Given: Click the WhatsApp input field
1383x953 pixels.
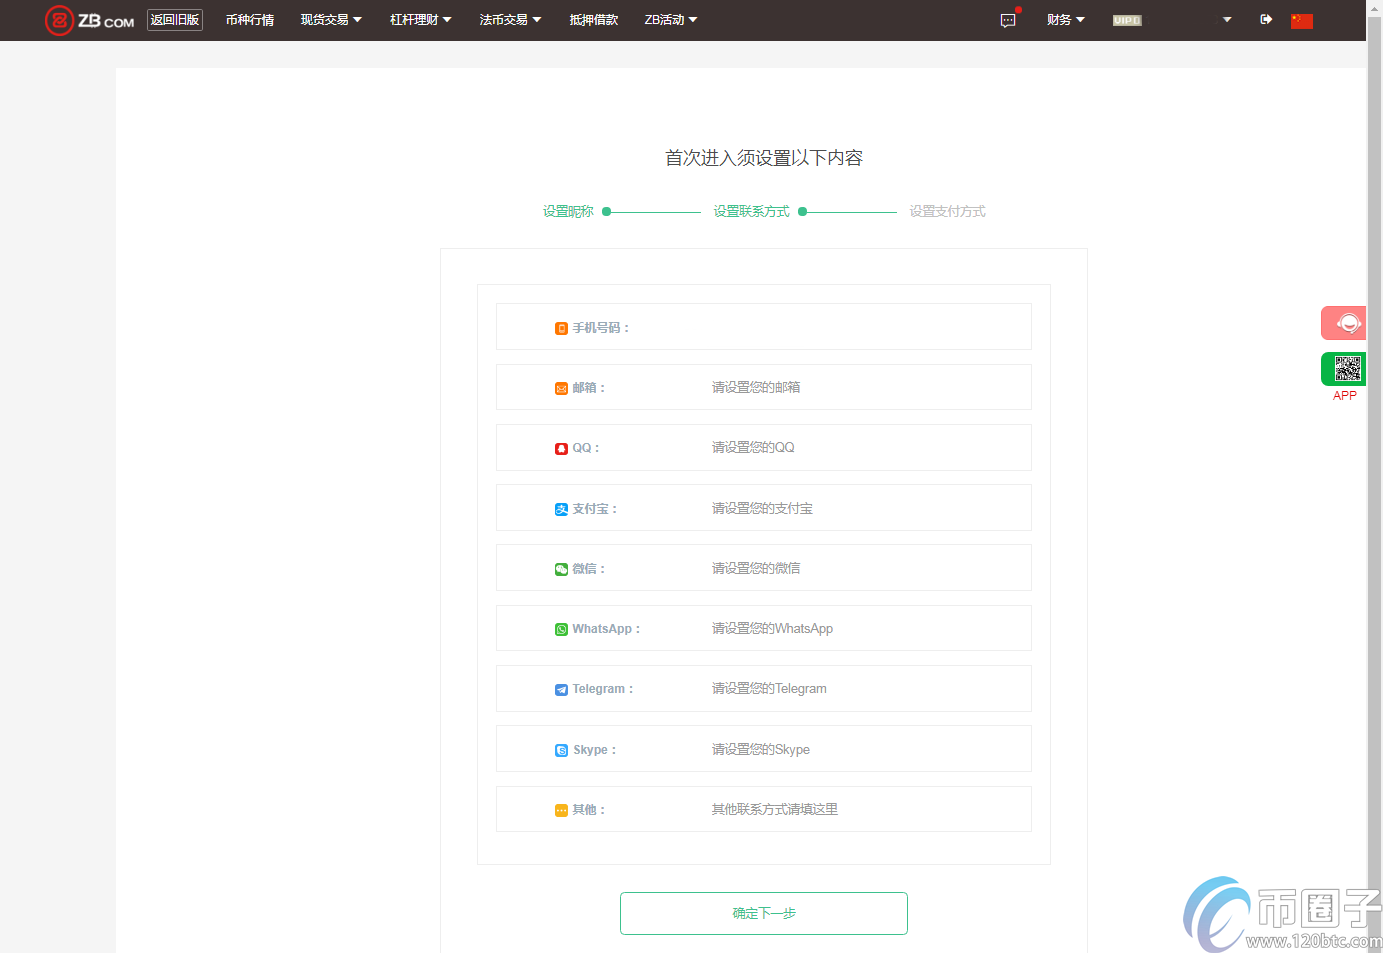Looking at the screenshot, I should tap(764, 628).
